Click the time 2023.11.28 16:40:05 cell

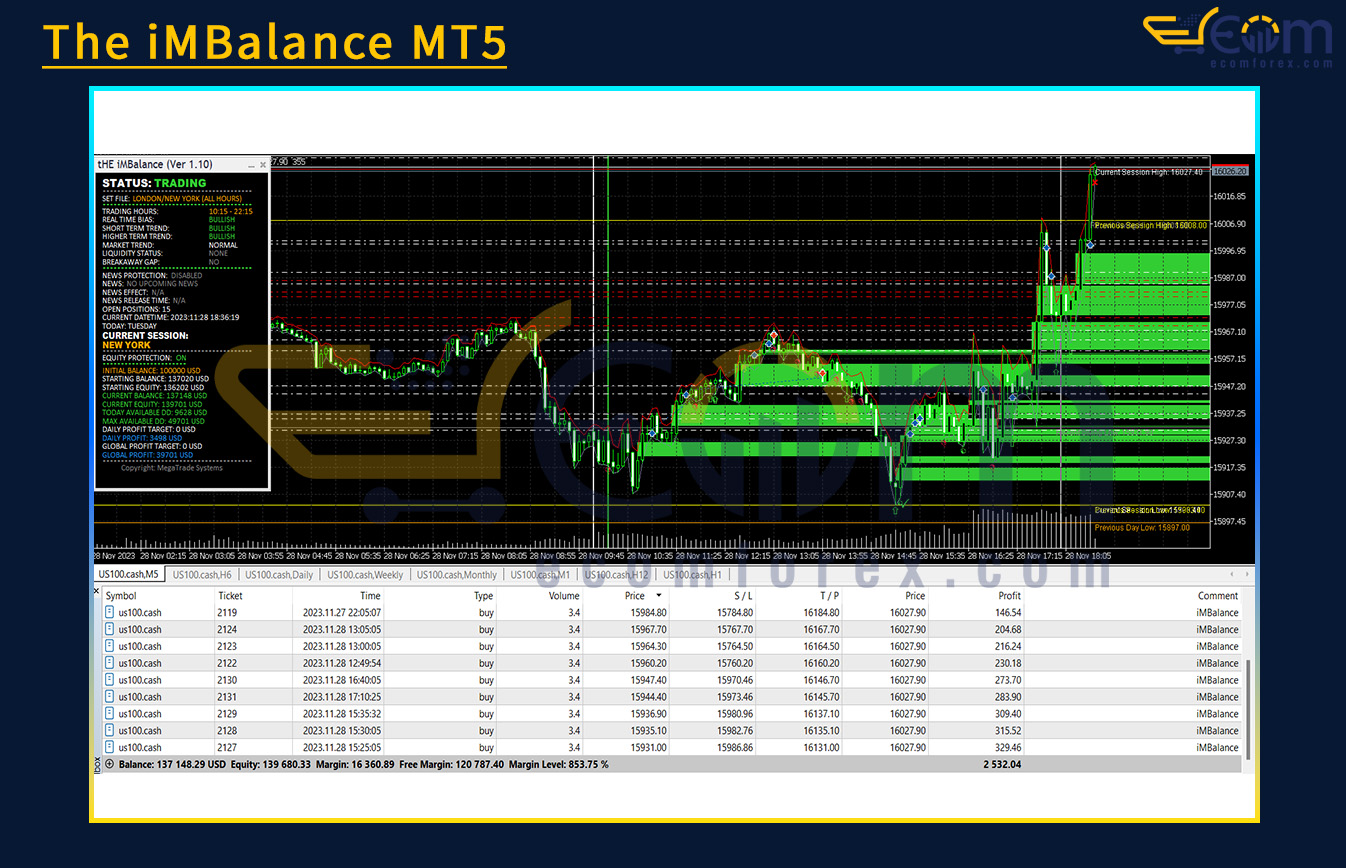[x=342, y=680]
